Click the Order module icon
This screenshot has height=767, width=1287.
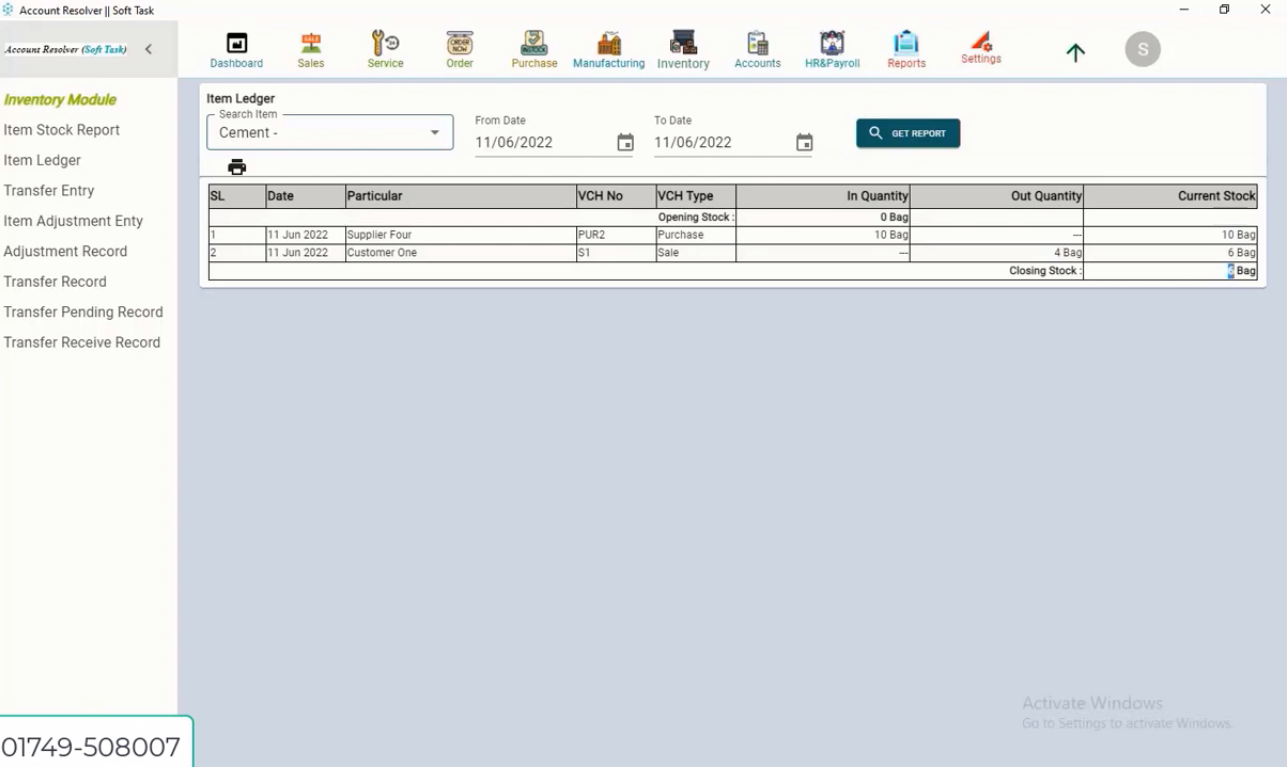click(459, 48)
